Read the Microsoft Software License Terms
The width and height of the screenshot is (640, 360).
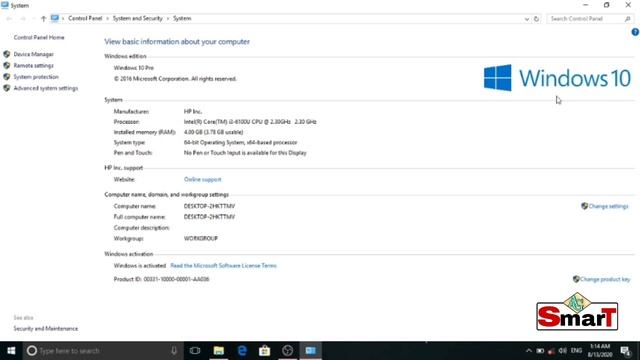(x=223, y=266)
